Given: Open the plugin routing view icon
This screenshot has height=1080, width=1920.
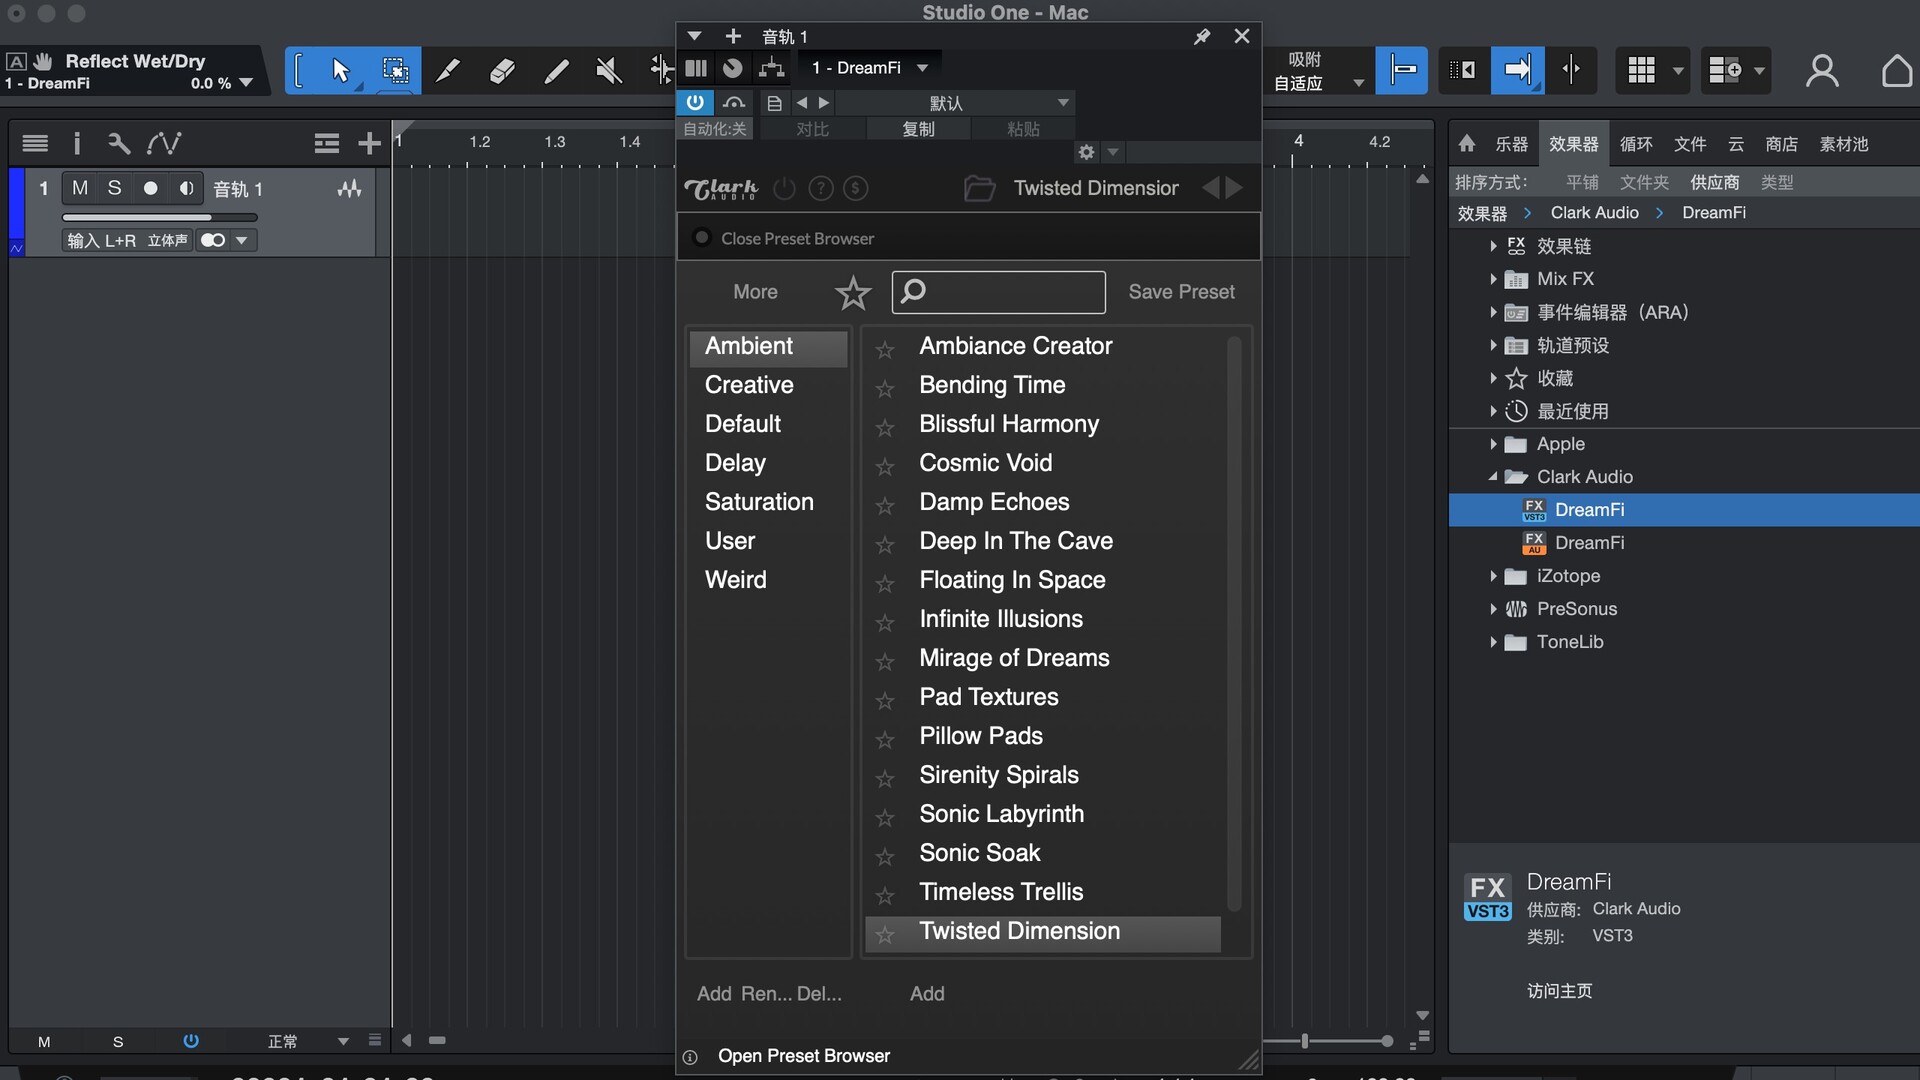Looking at the screenshot, I should [771, 68].
